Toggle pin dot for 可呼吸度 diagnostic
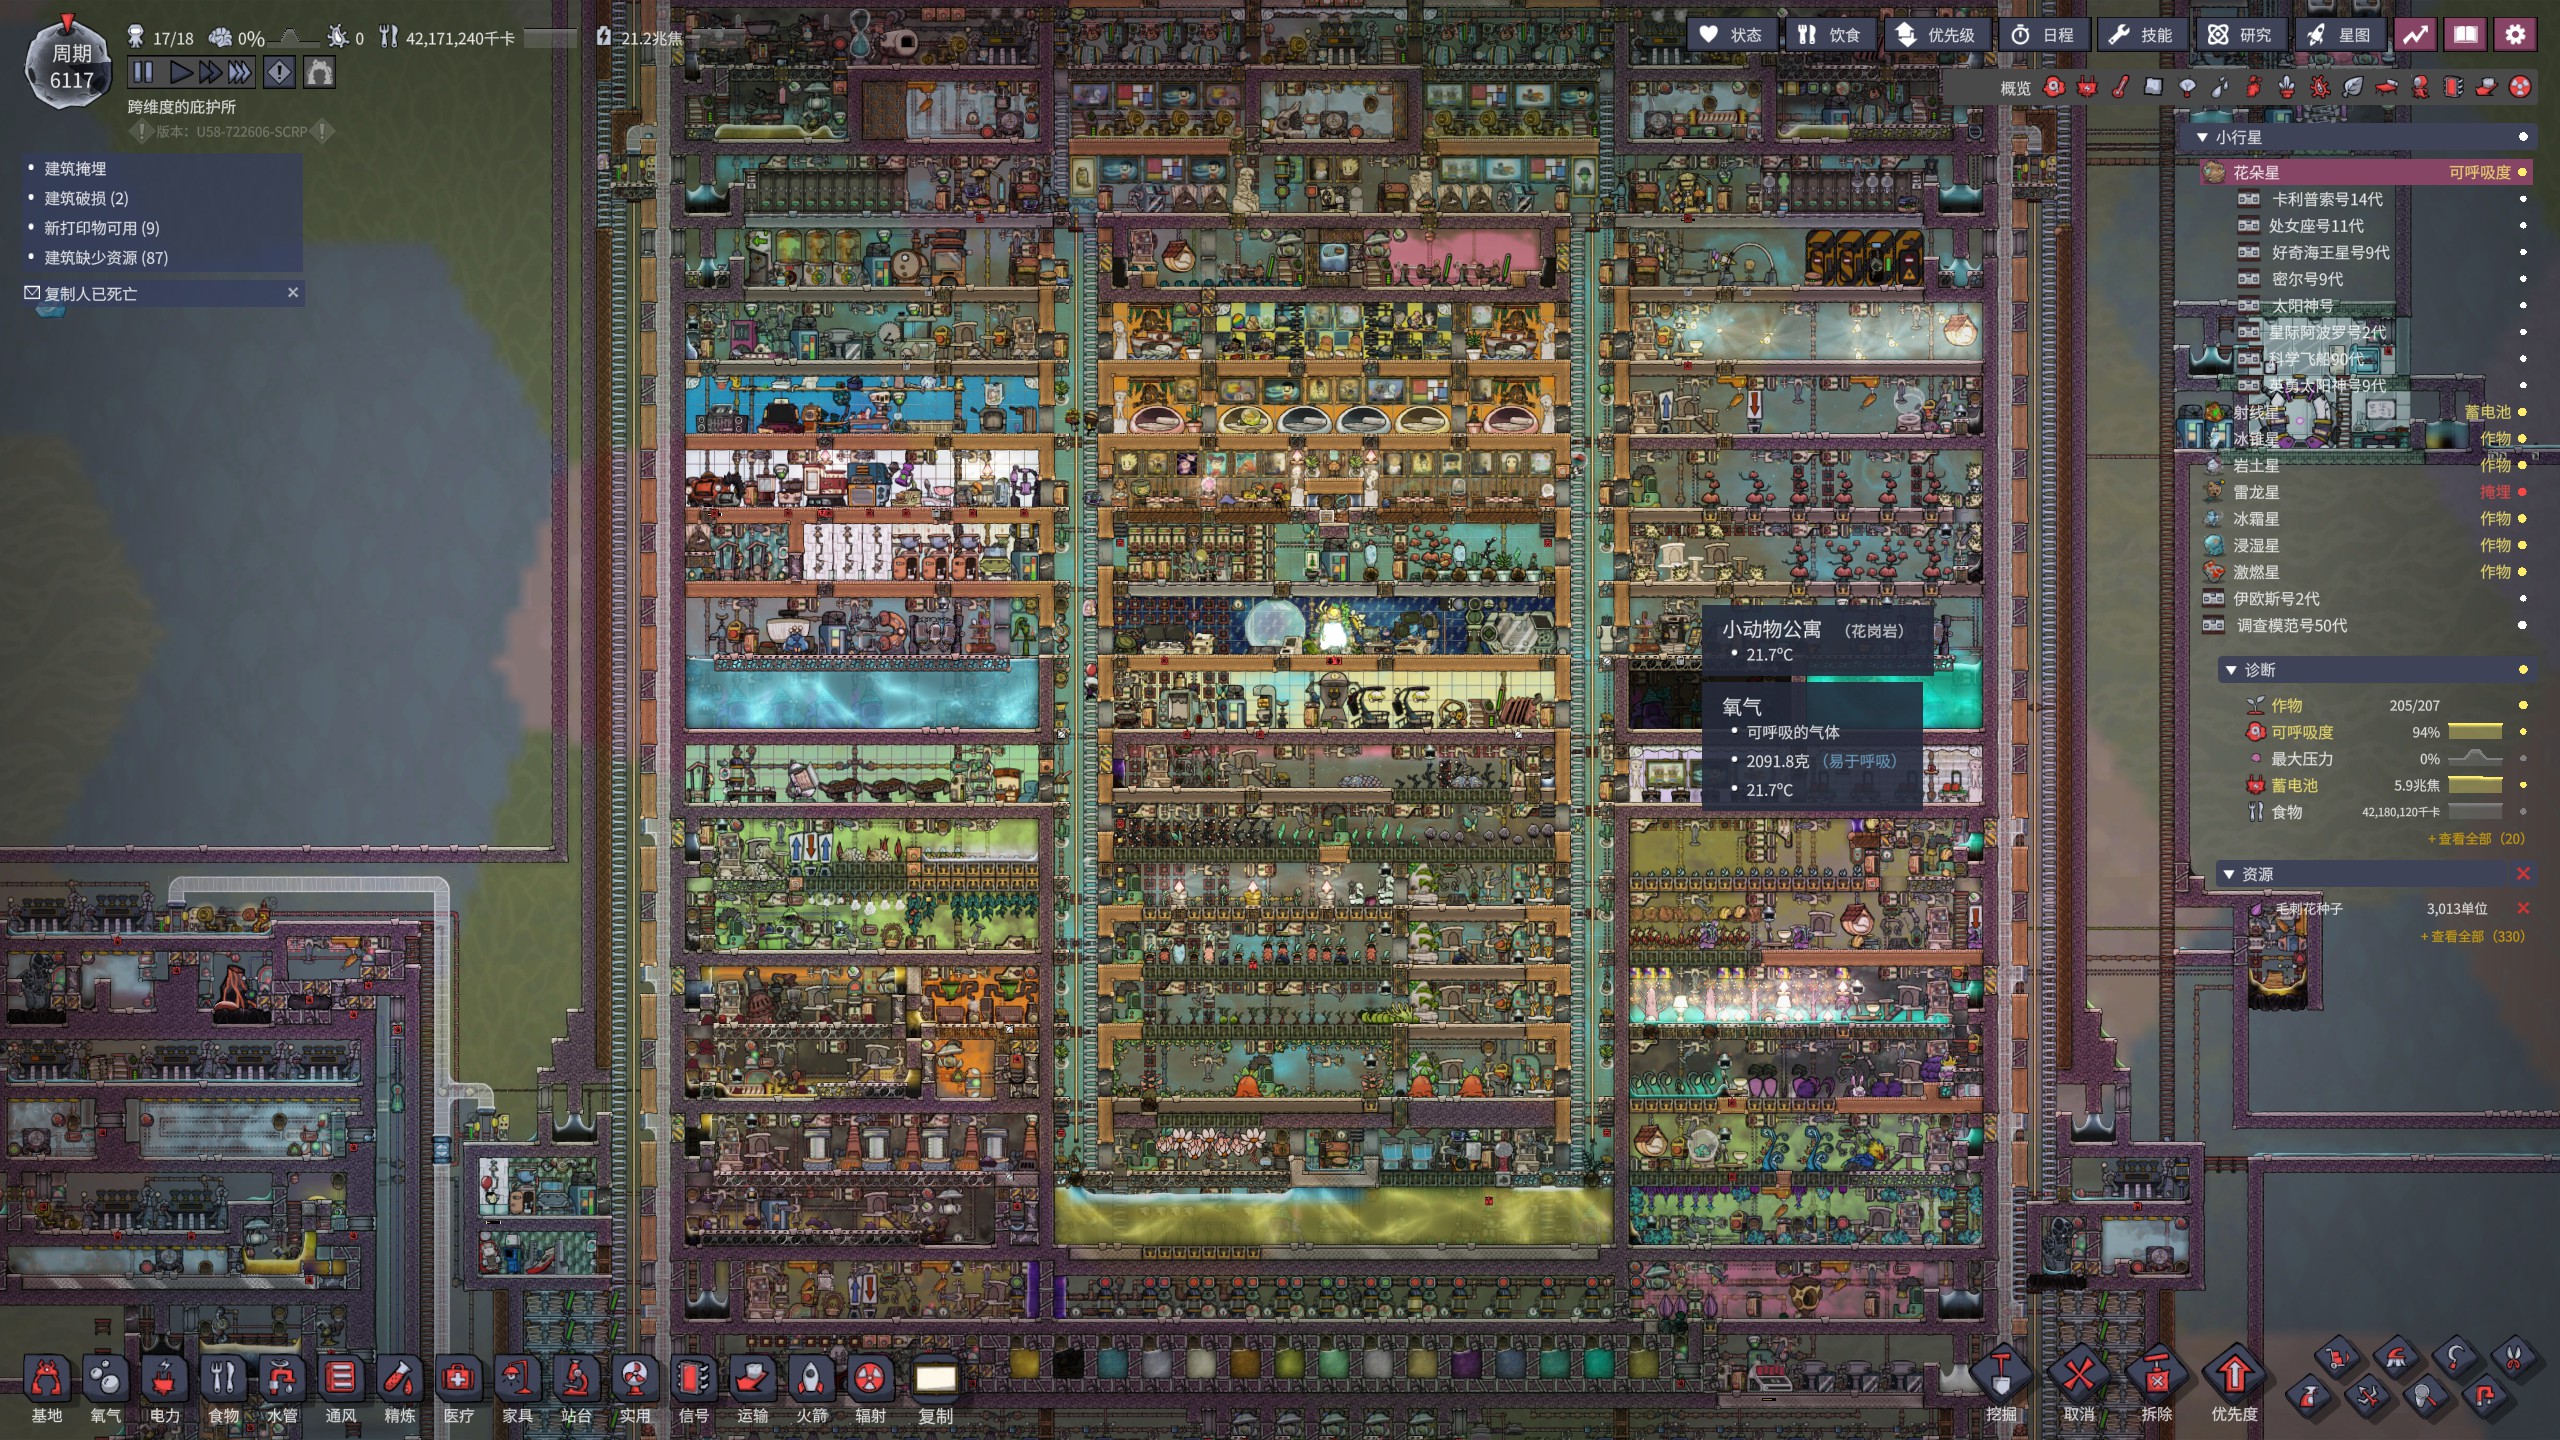Screen dimensions: 2560x1440 2522,732
